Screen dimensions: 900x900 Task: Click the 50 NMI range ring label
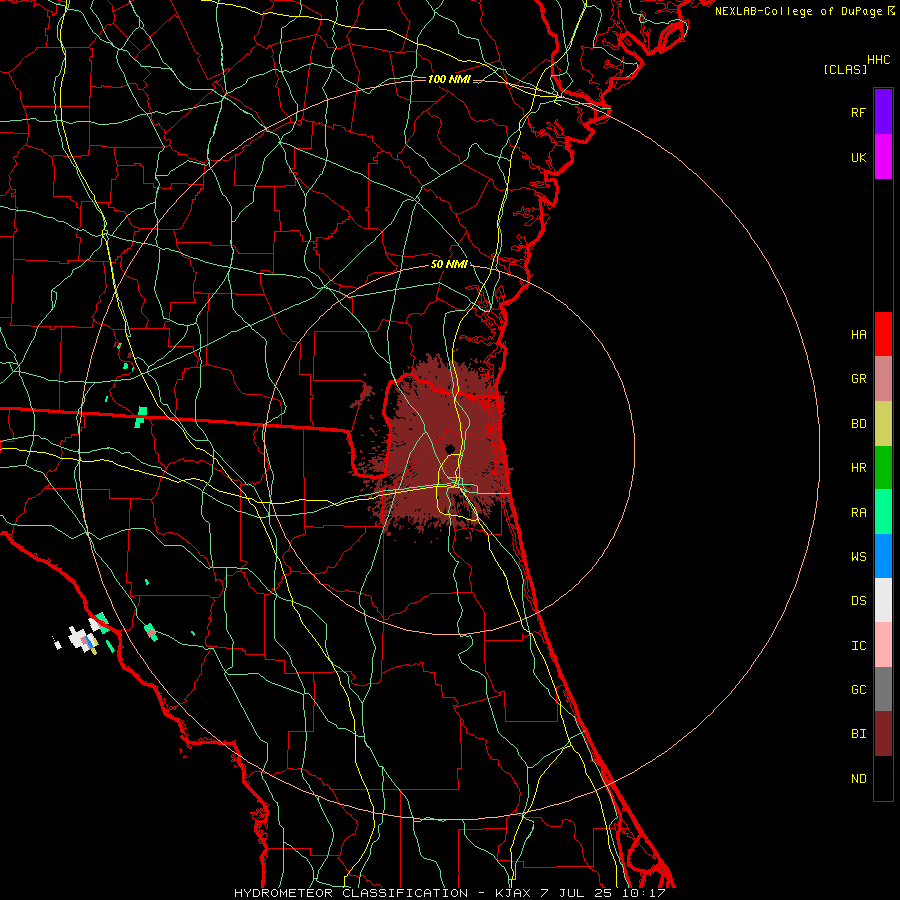click(x=449, y=264)
